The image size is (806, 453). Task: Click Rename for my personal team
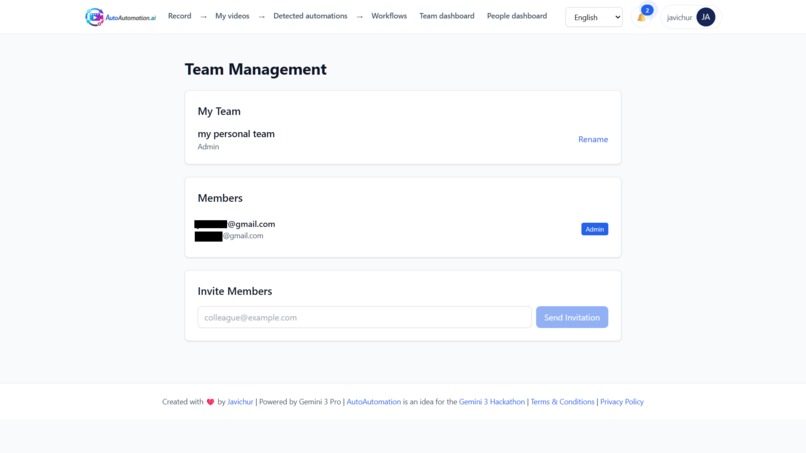pos(593,139)
